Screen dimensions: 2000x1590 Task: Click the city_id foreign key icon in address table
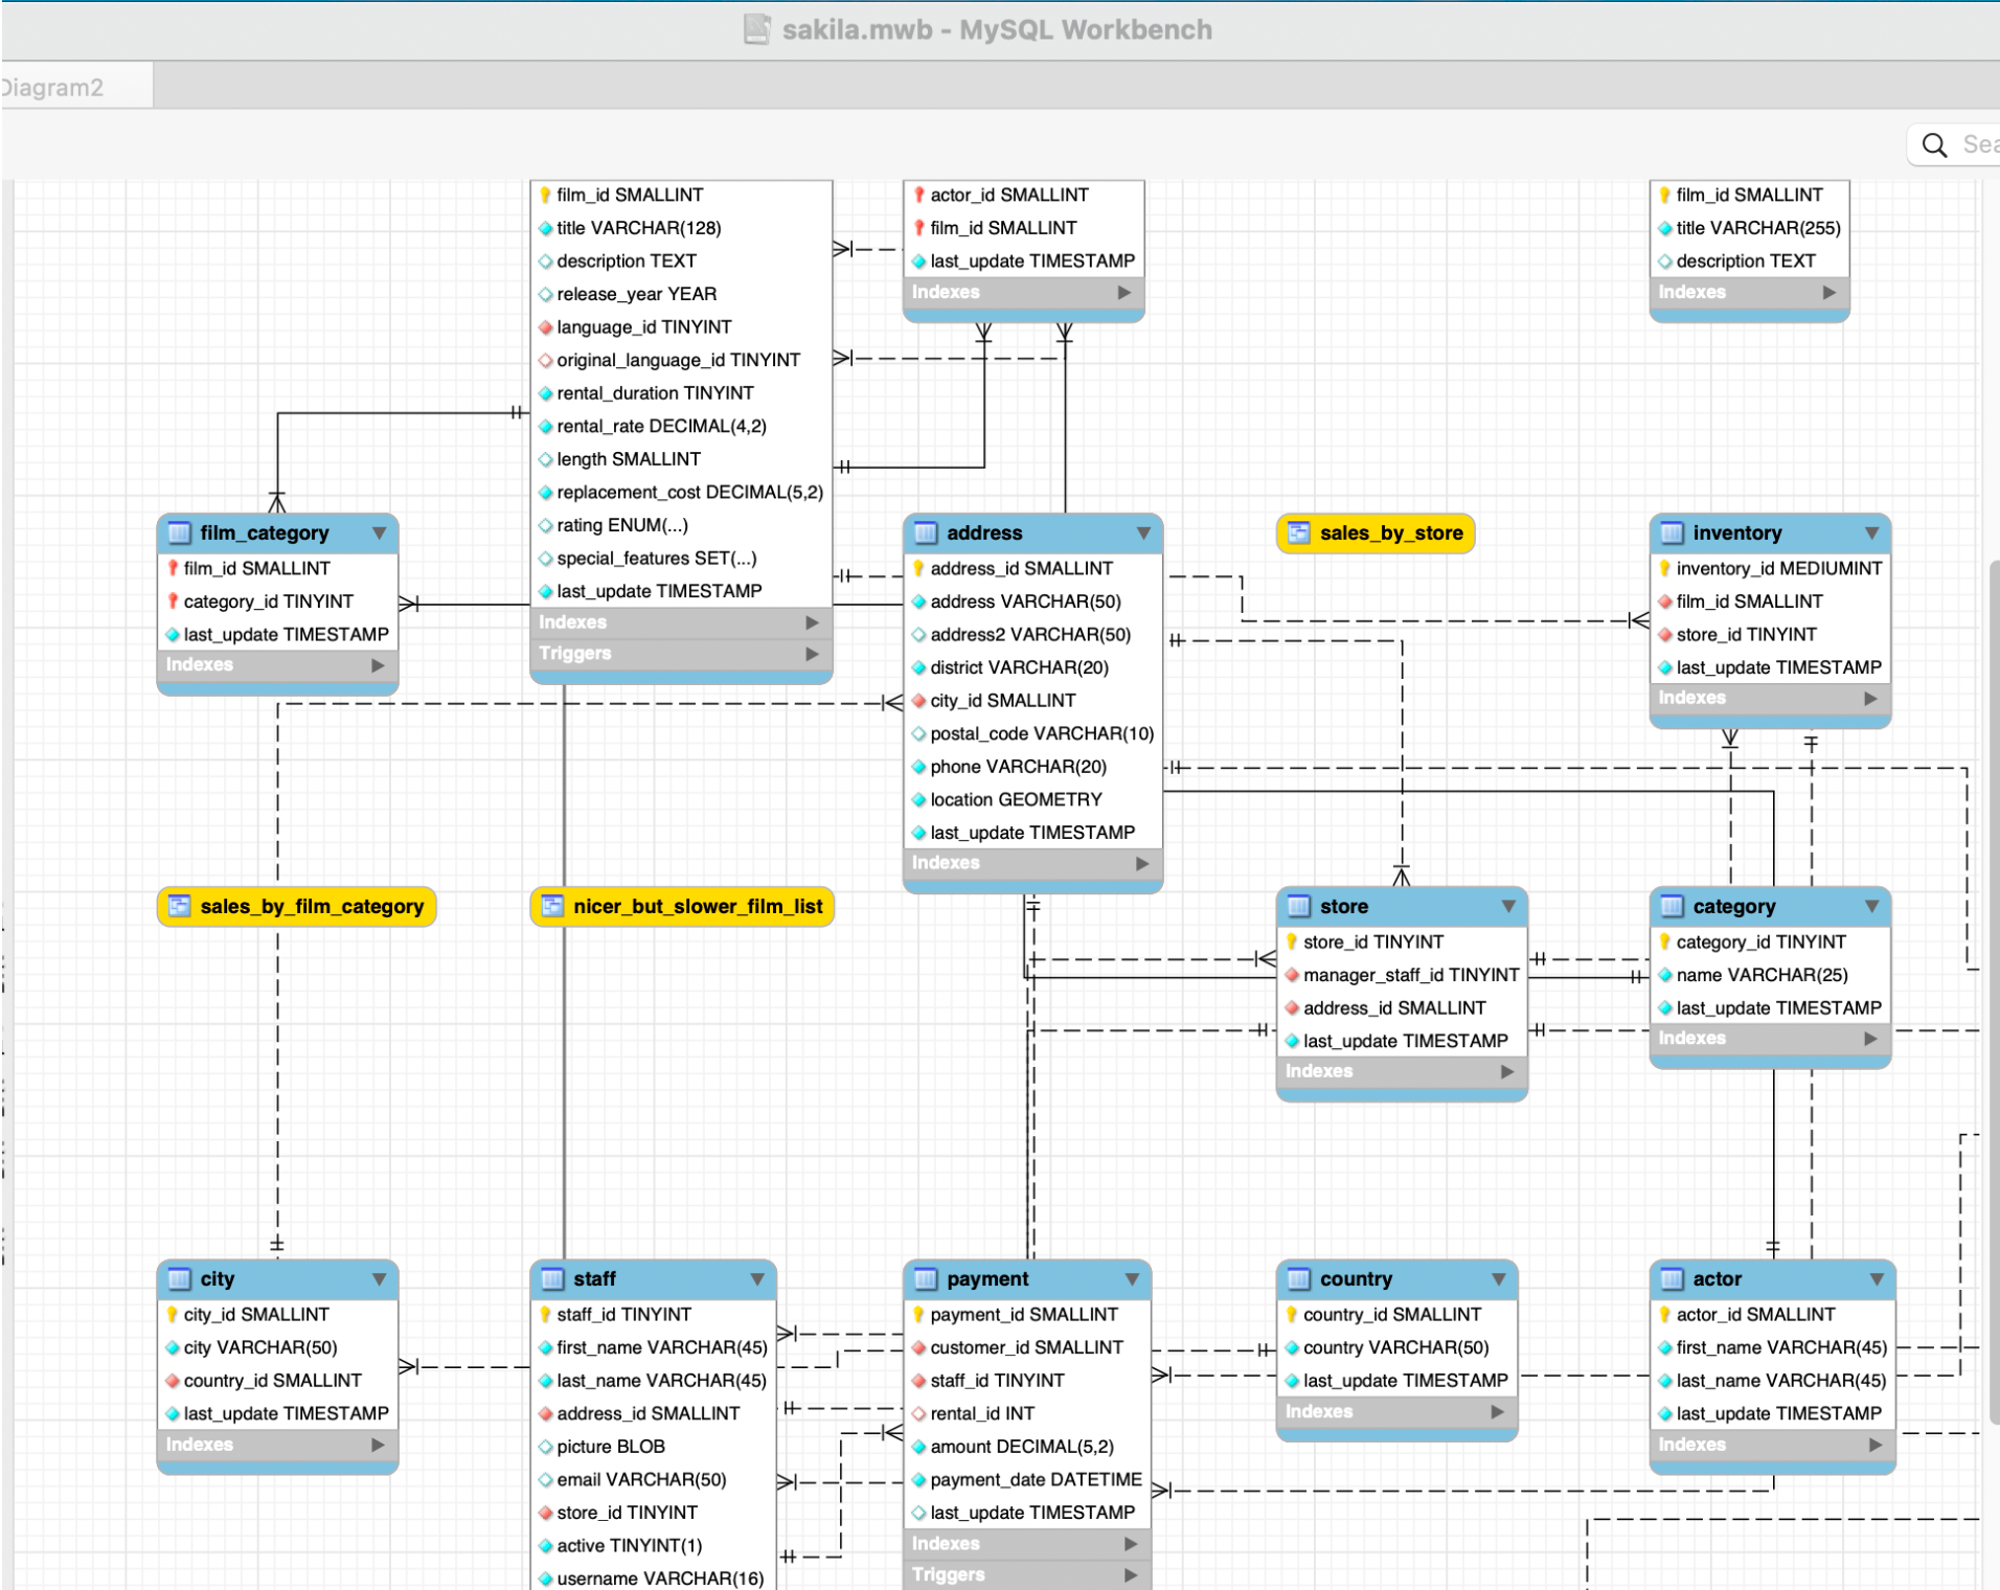(x=919, y=701)
